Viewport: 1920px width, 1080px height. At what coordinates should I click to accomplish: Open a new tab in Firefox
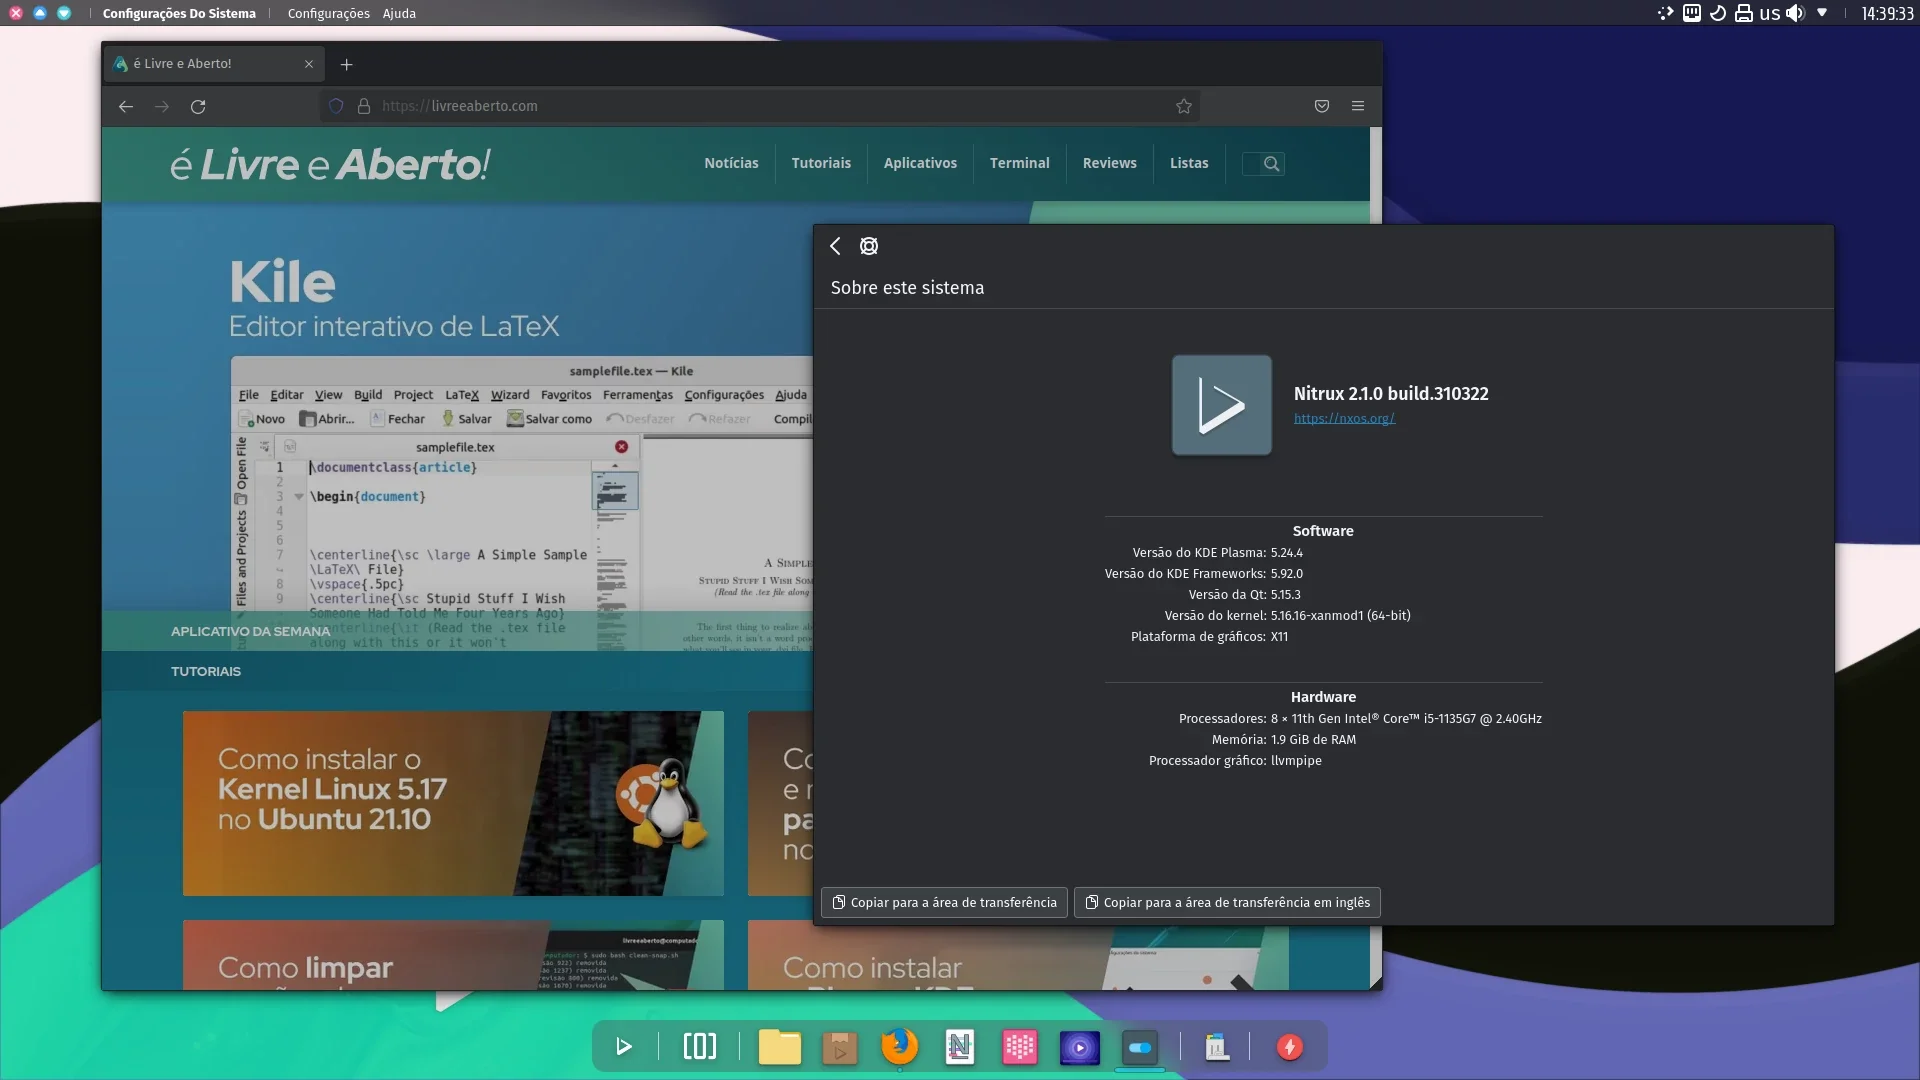coord(346,65)
